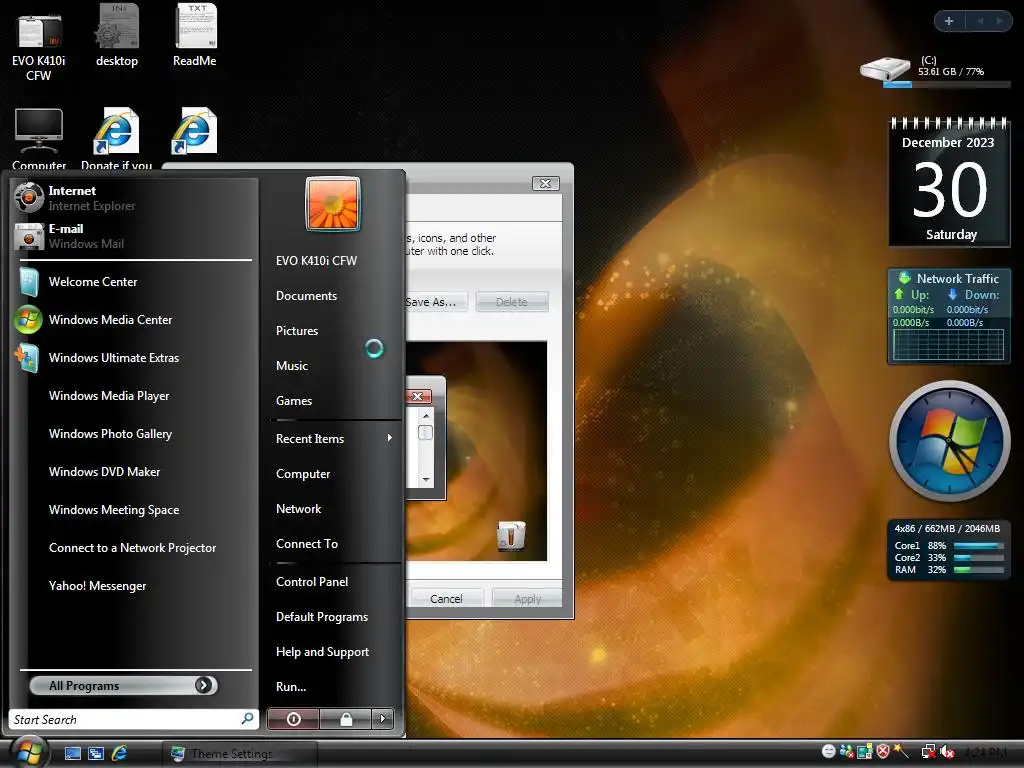The image size is (1024, 768).
Task: Open EVO K410i CFW user folder
Action: (316, 261)
